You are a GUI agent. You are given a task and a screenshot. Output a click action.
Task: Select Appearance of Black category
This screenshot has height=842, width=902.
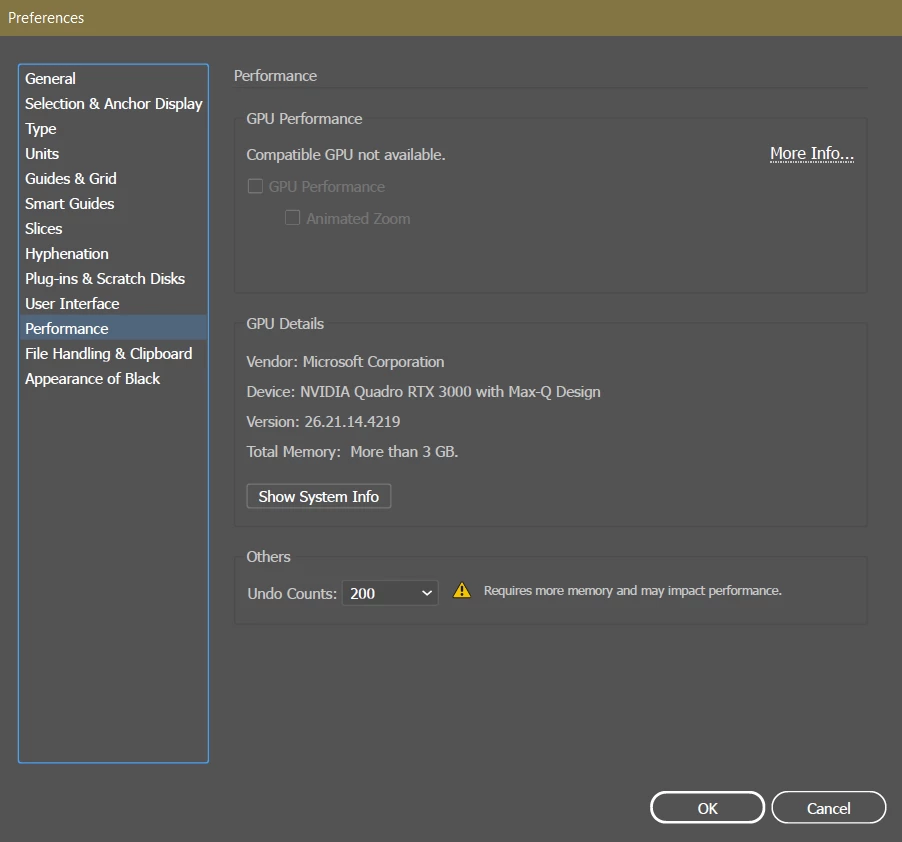113,378
